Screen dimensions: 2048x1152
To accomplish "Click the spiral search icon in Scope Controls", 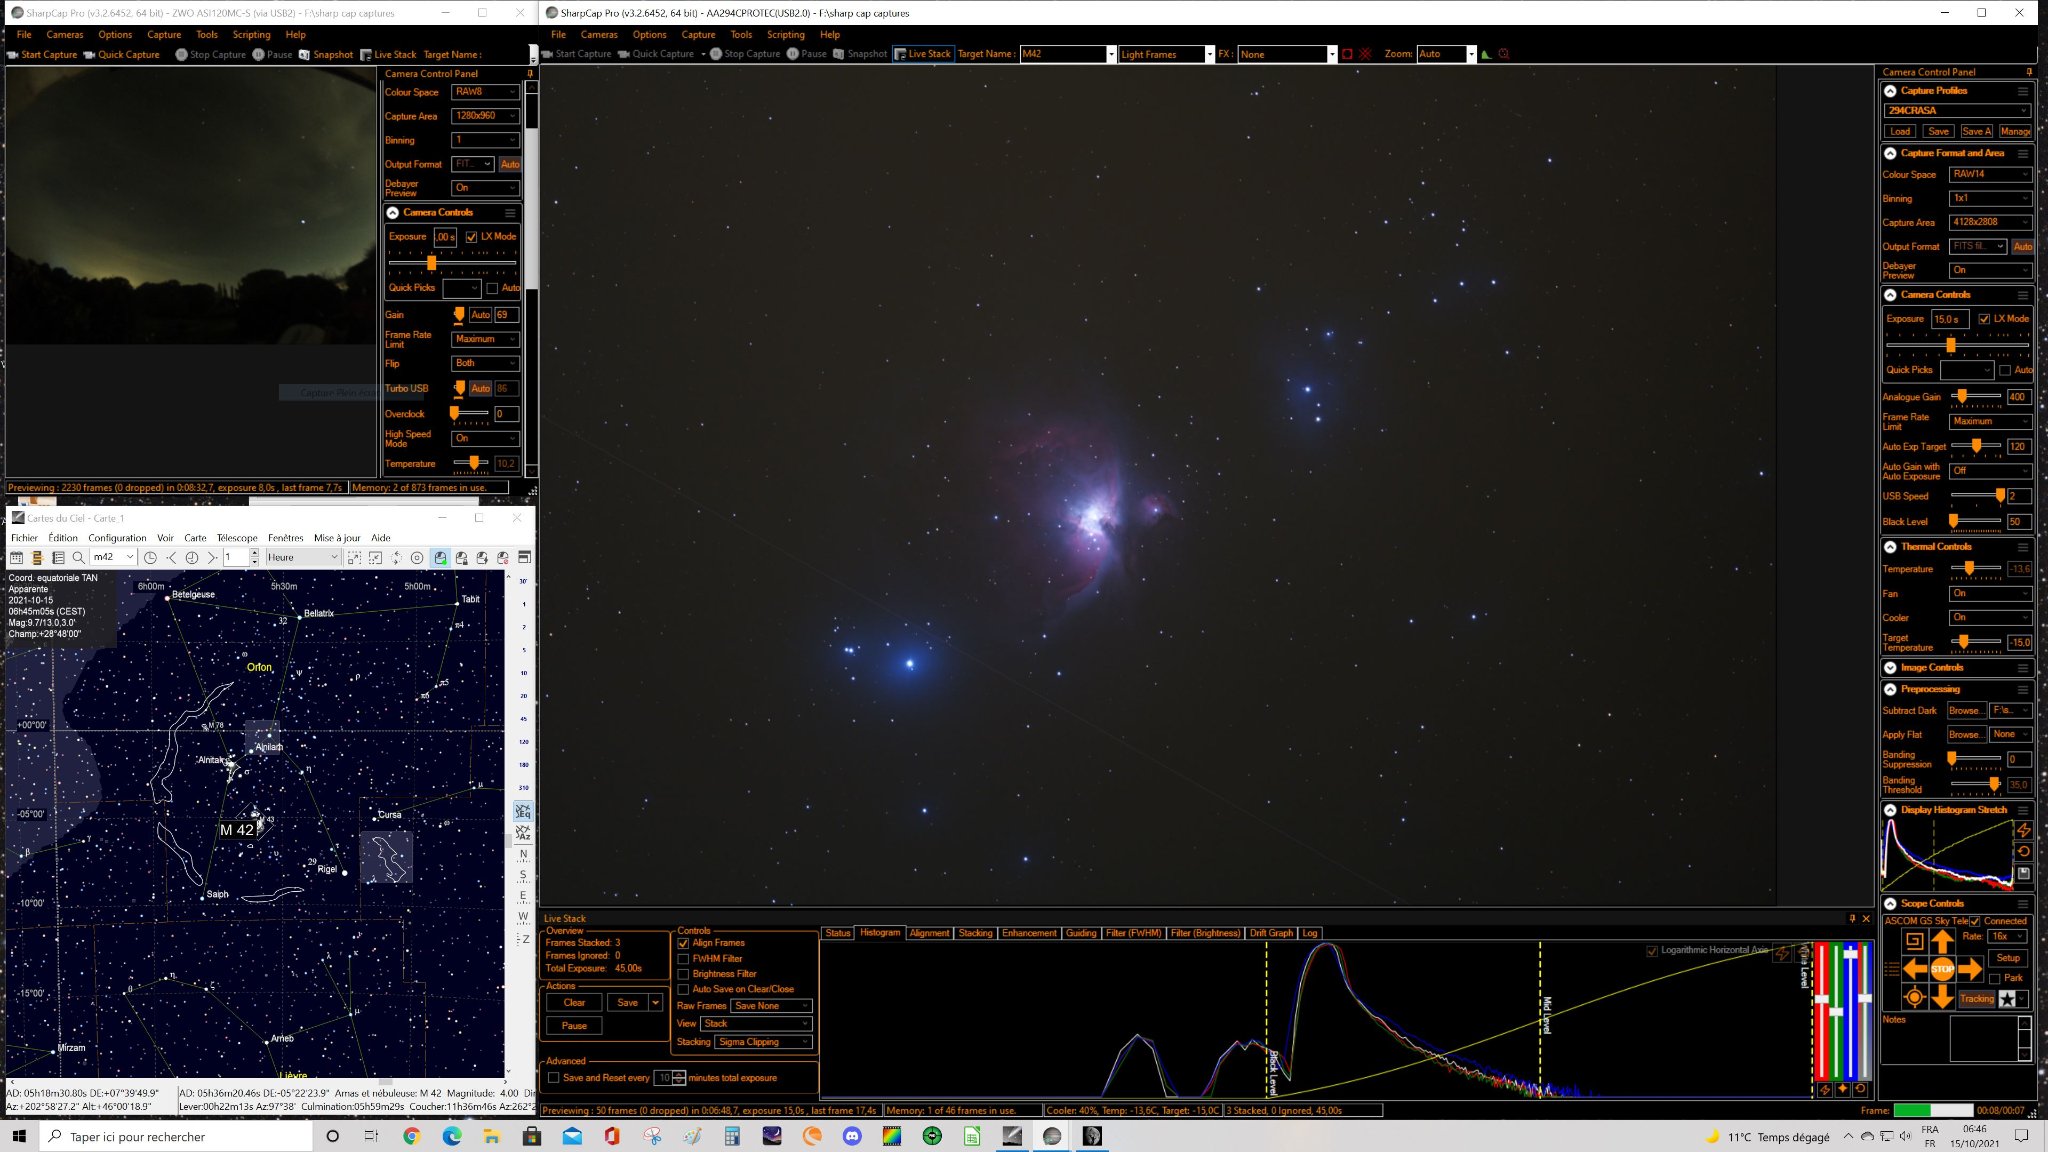I will point(1914,940).
